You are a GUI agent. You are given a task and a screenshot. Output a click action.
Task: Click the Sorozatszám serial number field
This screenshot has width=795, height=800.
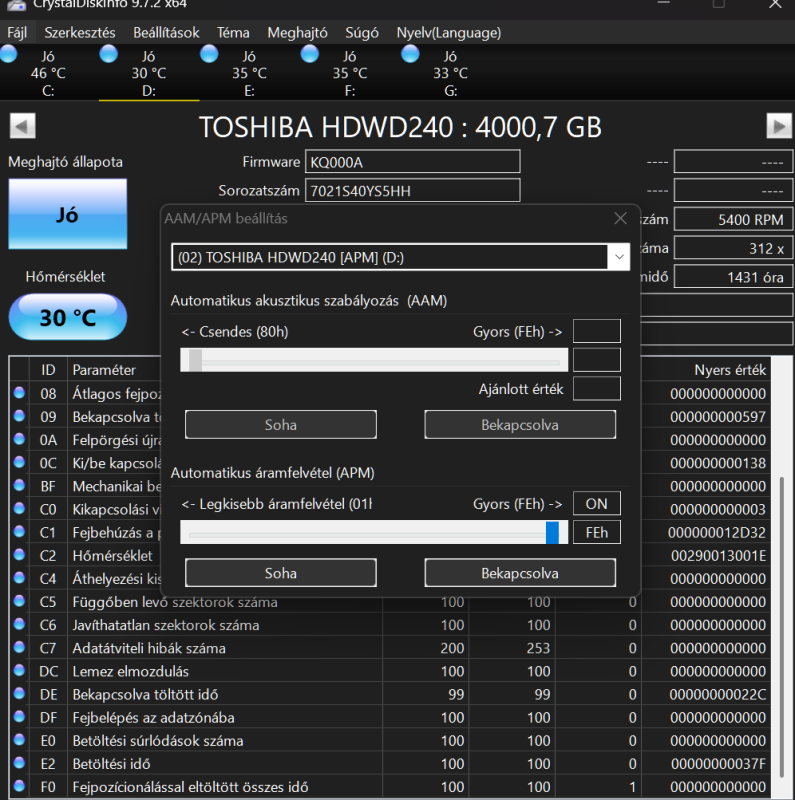414,190
